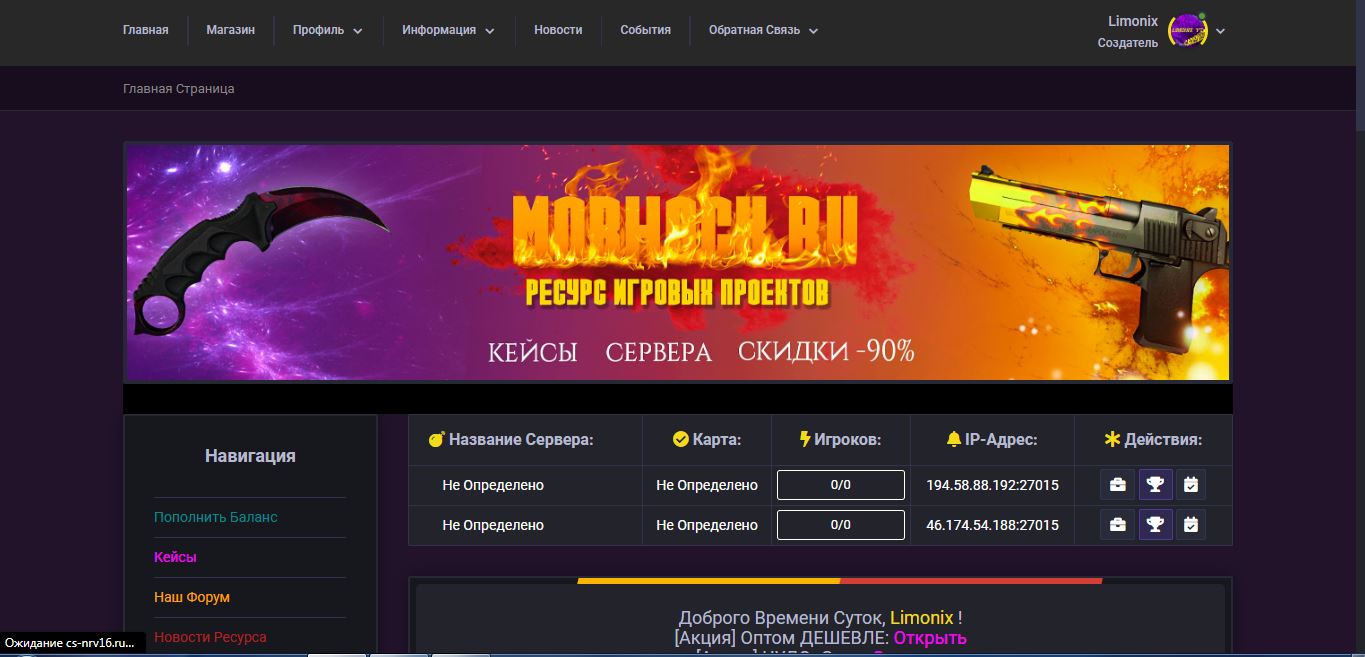Viewport: 1365px width, 657px height.
Task: Expand the Профиль dropdown menu
Action: 328,30
